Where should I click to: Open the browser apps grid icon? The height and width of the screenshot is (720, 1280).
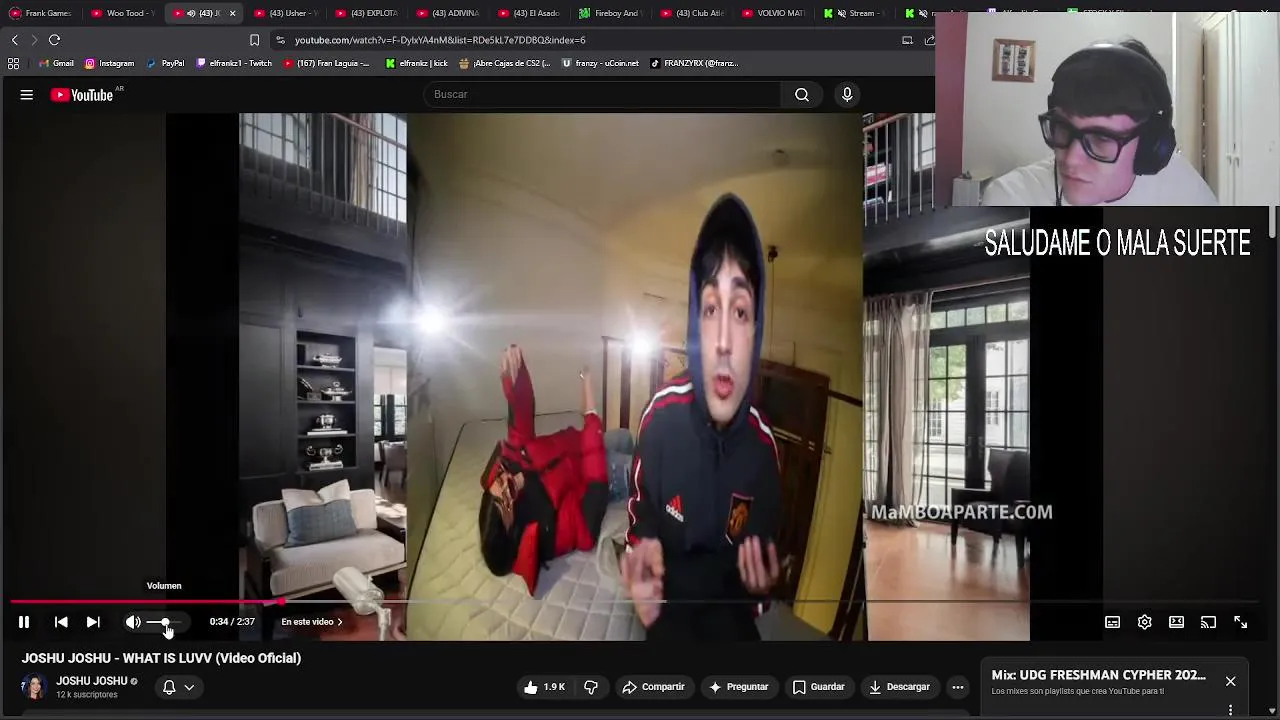click(x=13, y=63)
